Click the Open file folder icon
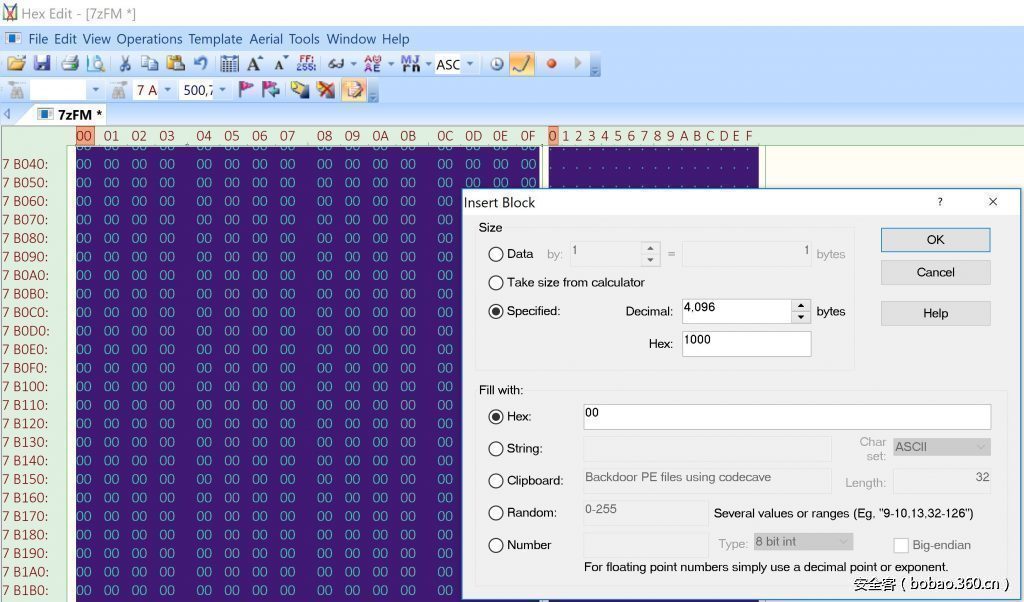The image size is (1024, 602). (16, 64)
